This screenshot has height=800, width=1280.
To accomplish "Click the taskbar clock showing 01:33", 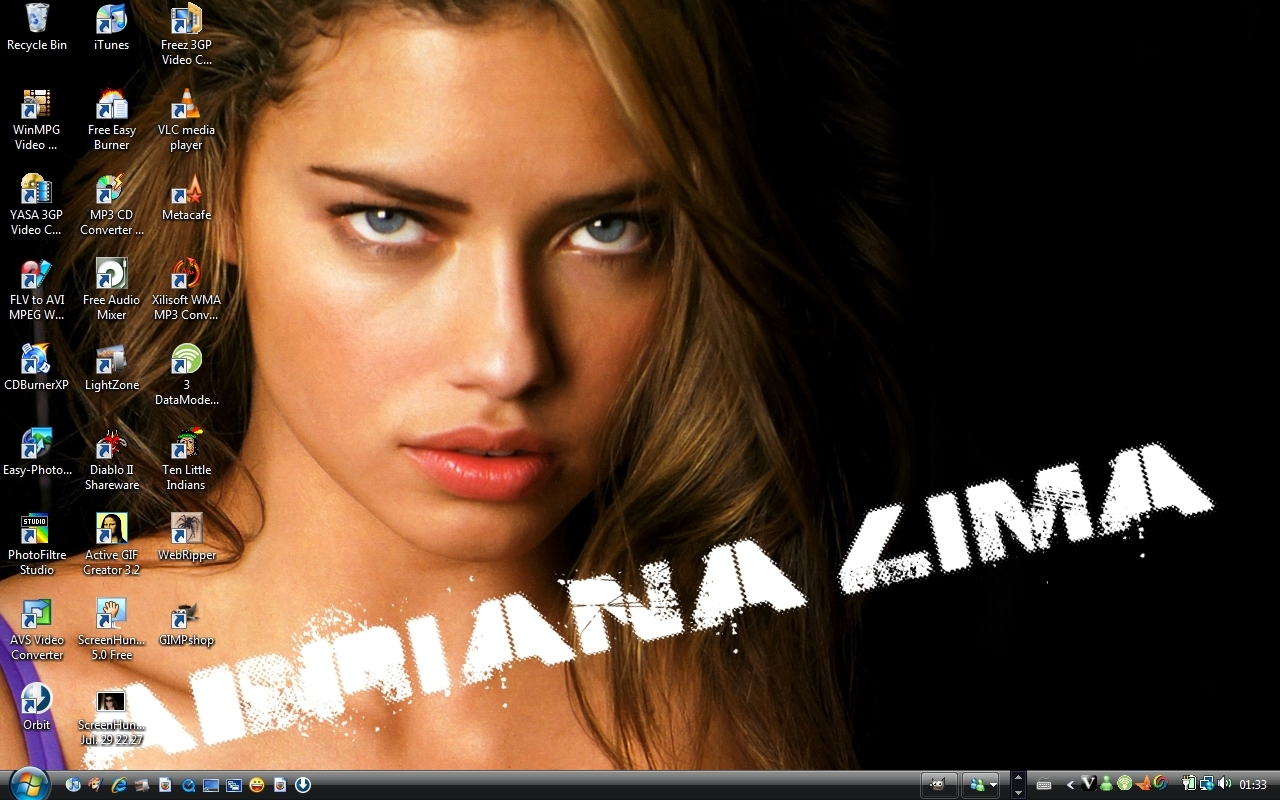I will point(1253,785).
